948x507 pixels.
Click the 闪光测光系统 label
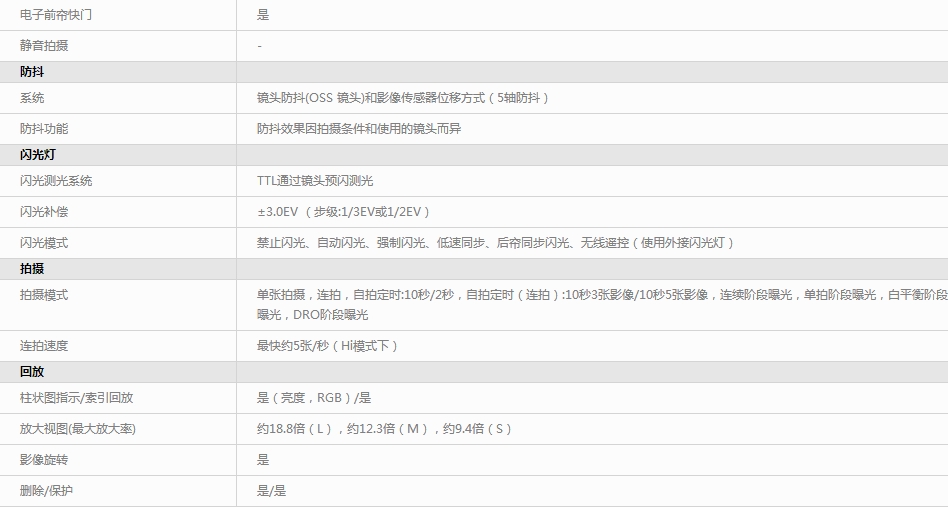(x=56, y=181)
